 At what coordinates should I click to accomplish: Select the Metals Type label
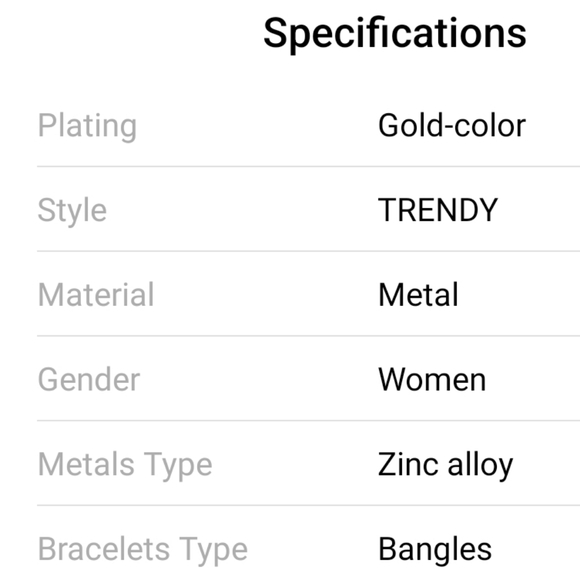click(125, 465)
